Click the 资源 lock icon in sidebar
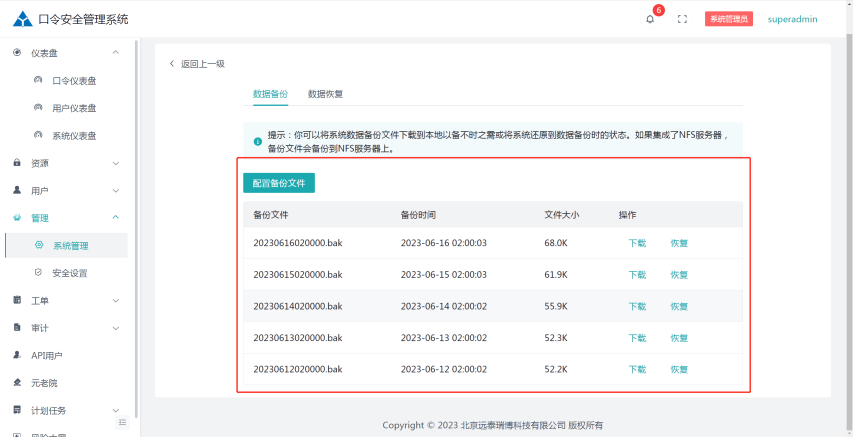Image resolution: width=853 pixels, height=437 pixels. (17, 163)
